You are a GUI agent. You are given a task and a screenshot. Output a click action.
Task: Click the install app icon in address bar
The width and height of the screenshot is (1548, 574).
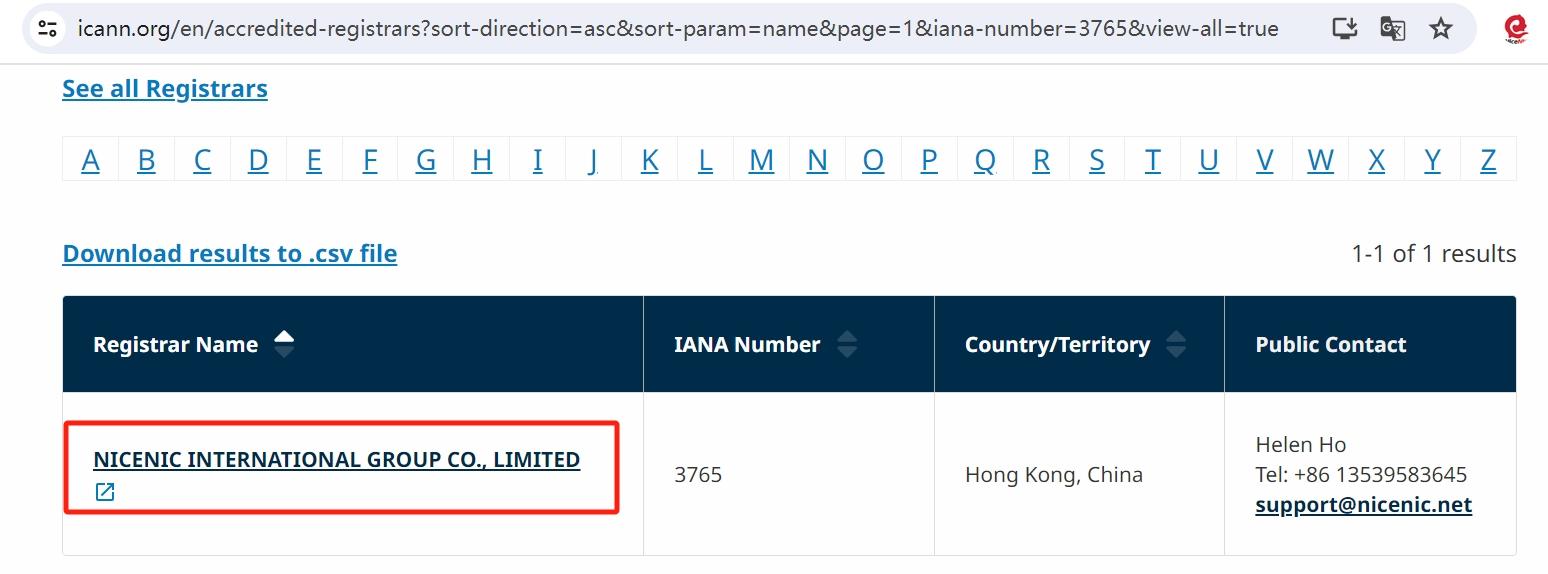(x=1345, y=28)
